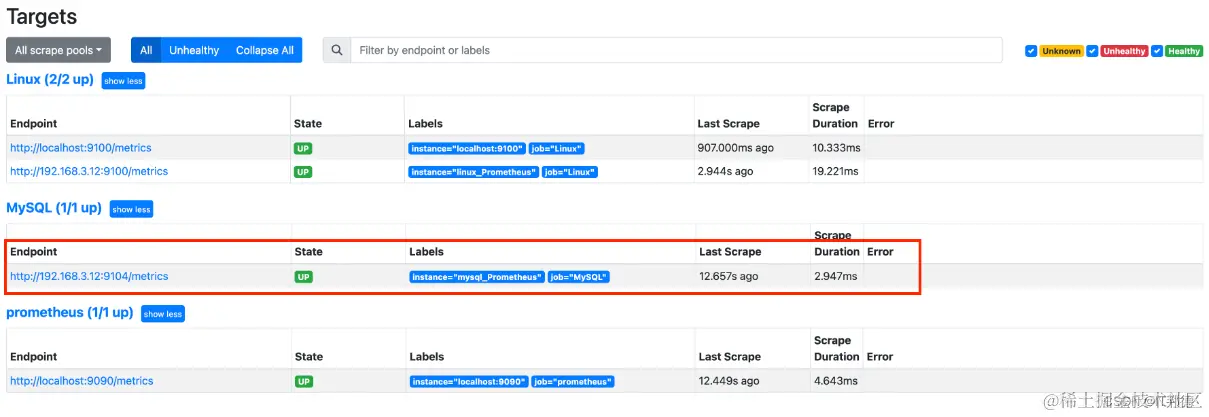
Task: Open the 192.168.3.12:9100 metrics link
Action: [x=89, y=171]
